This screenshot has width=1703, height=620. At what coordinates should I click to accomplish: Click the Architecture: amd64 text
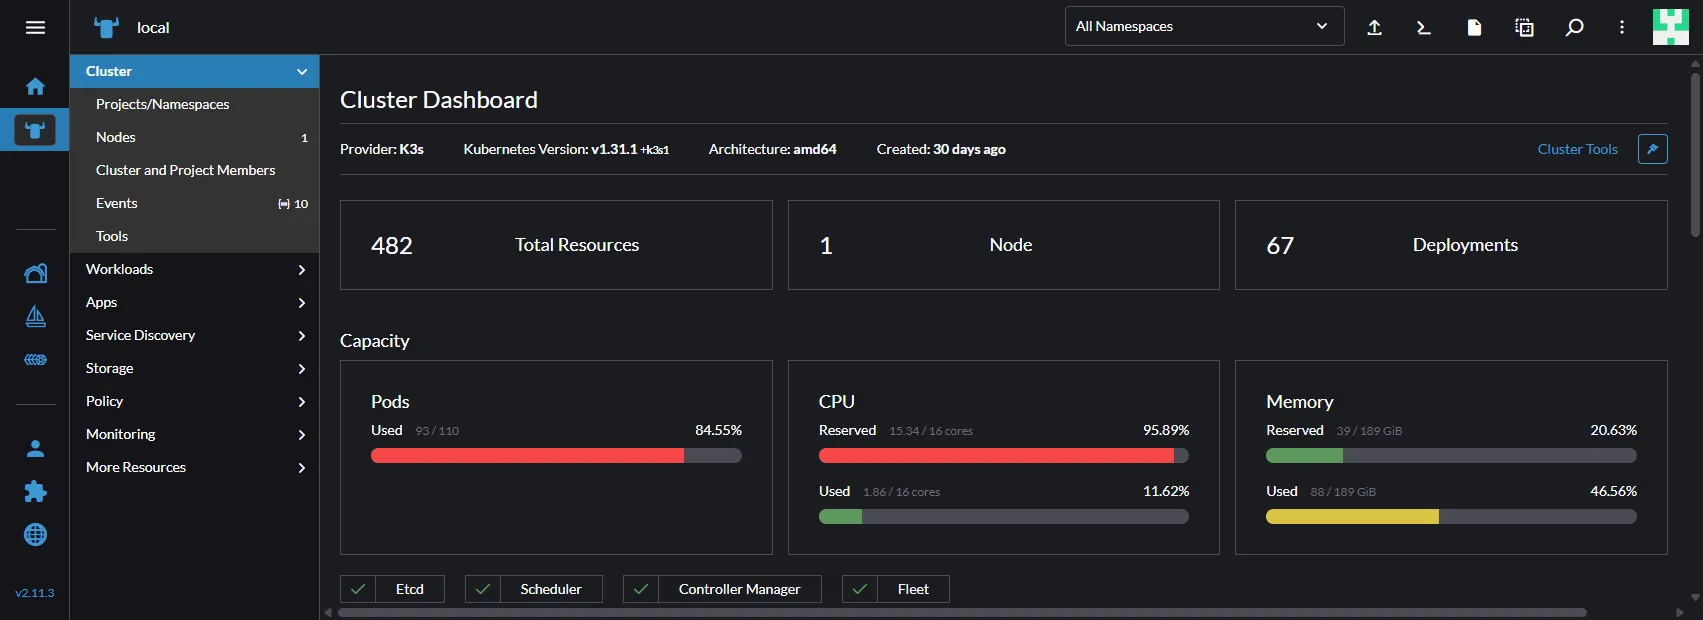tap(772, 149)
